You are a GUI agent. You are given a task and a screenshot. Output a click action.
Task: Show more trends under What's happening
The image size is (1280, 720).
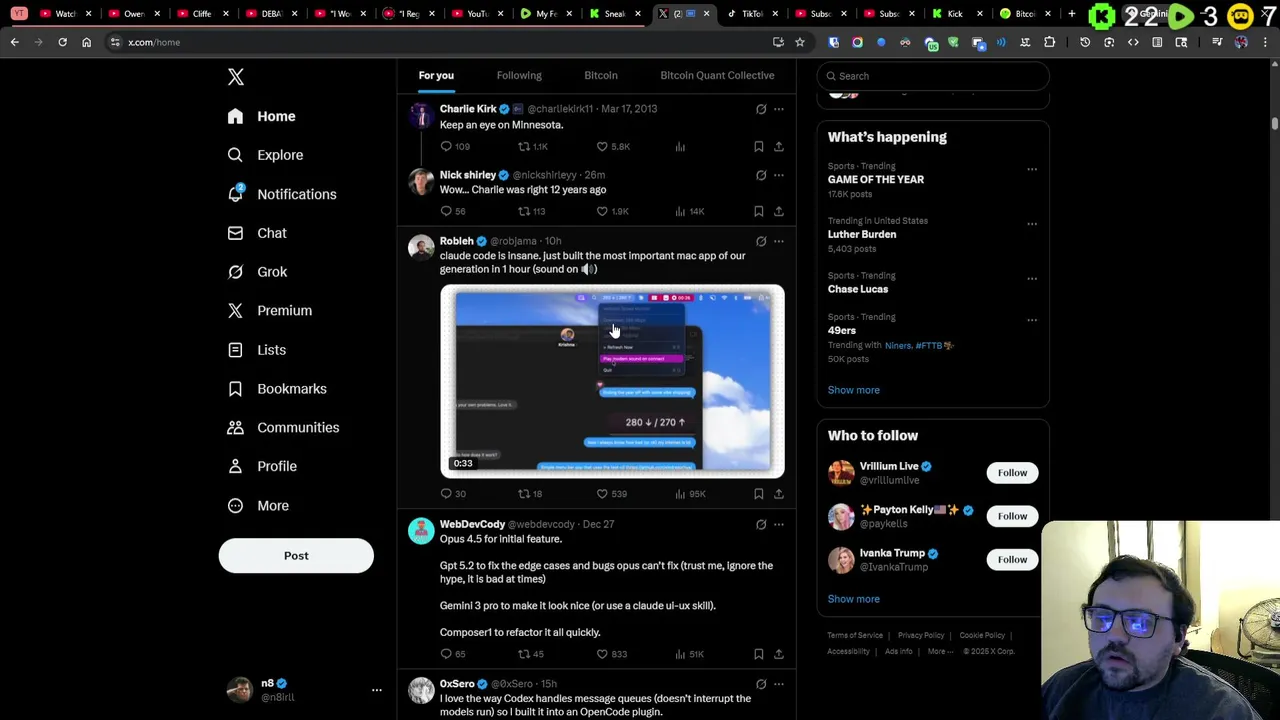click(854, 390)
